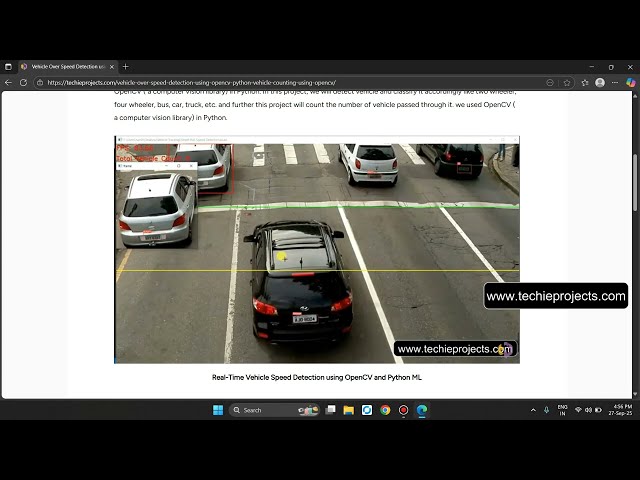
Task: Click the browser Back arrow
Action: pos(9,82)
